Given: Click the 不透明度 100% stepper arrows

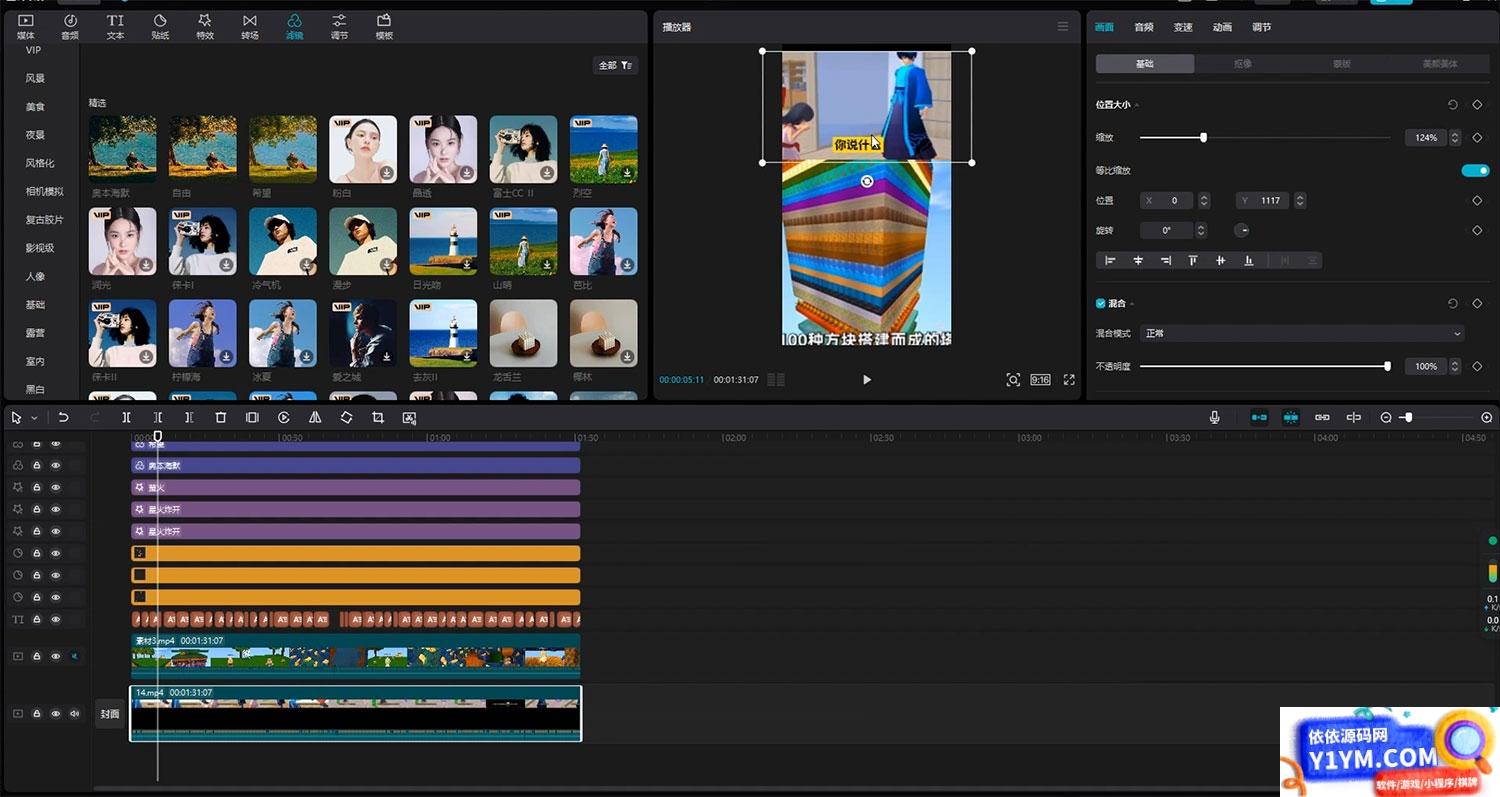Looking at the screenshot, I should (1456, 367).
